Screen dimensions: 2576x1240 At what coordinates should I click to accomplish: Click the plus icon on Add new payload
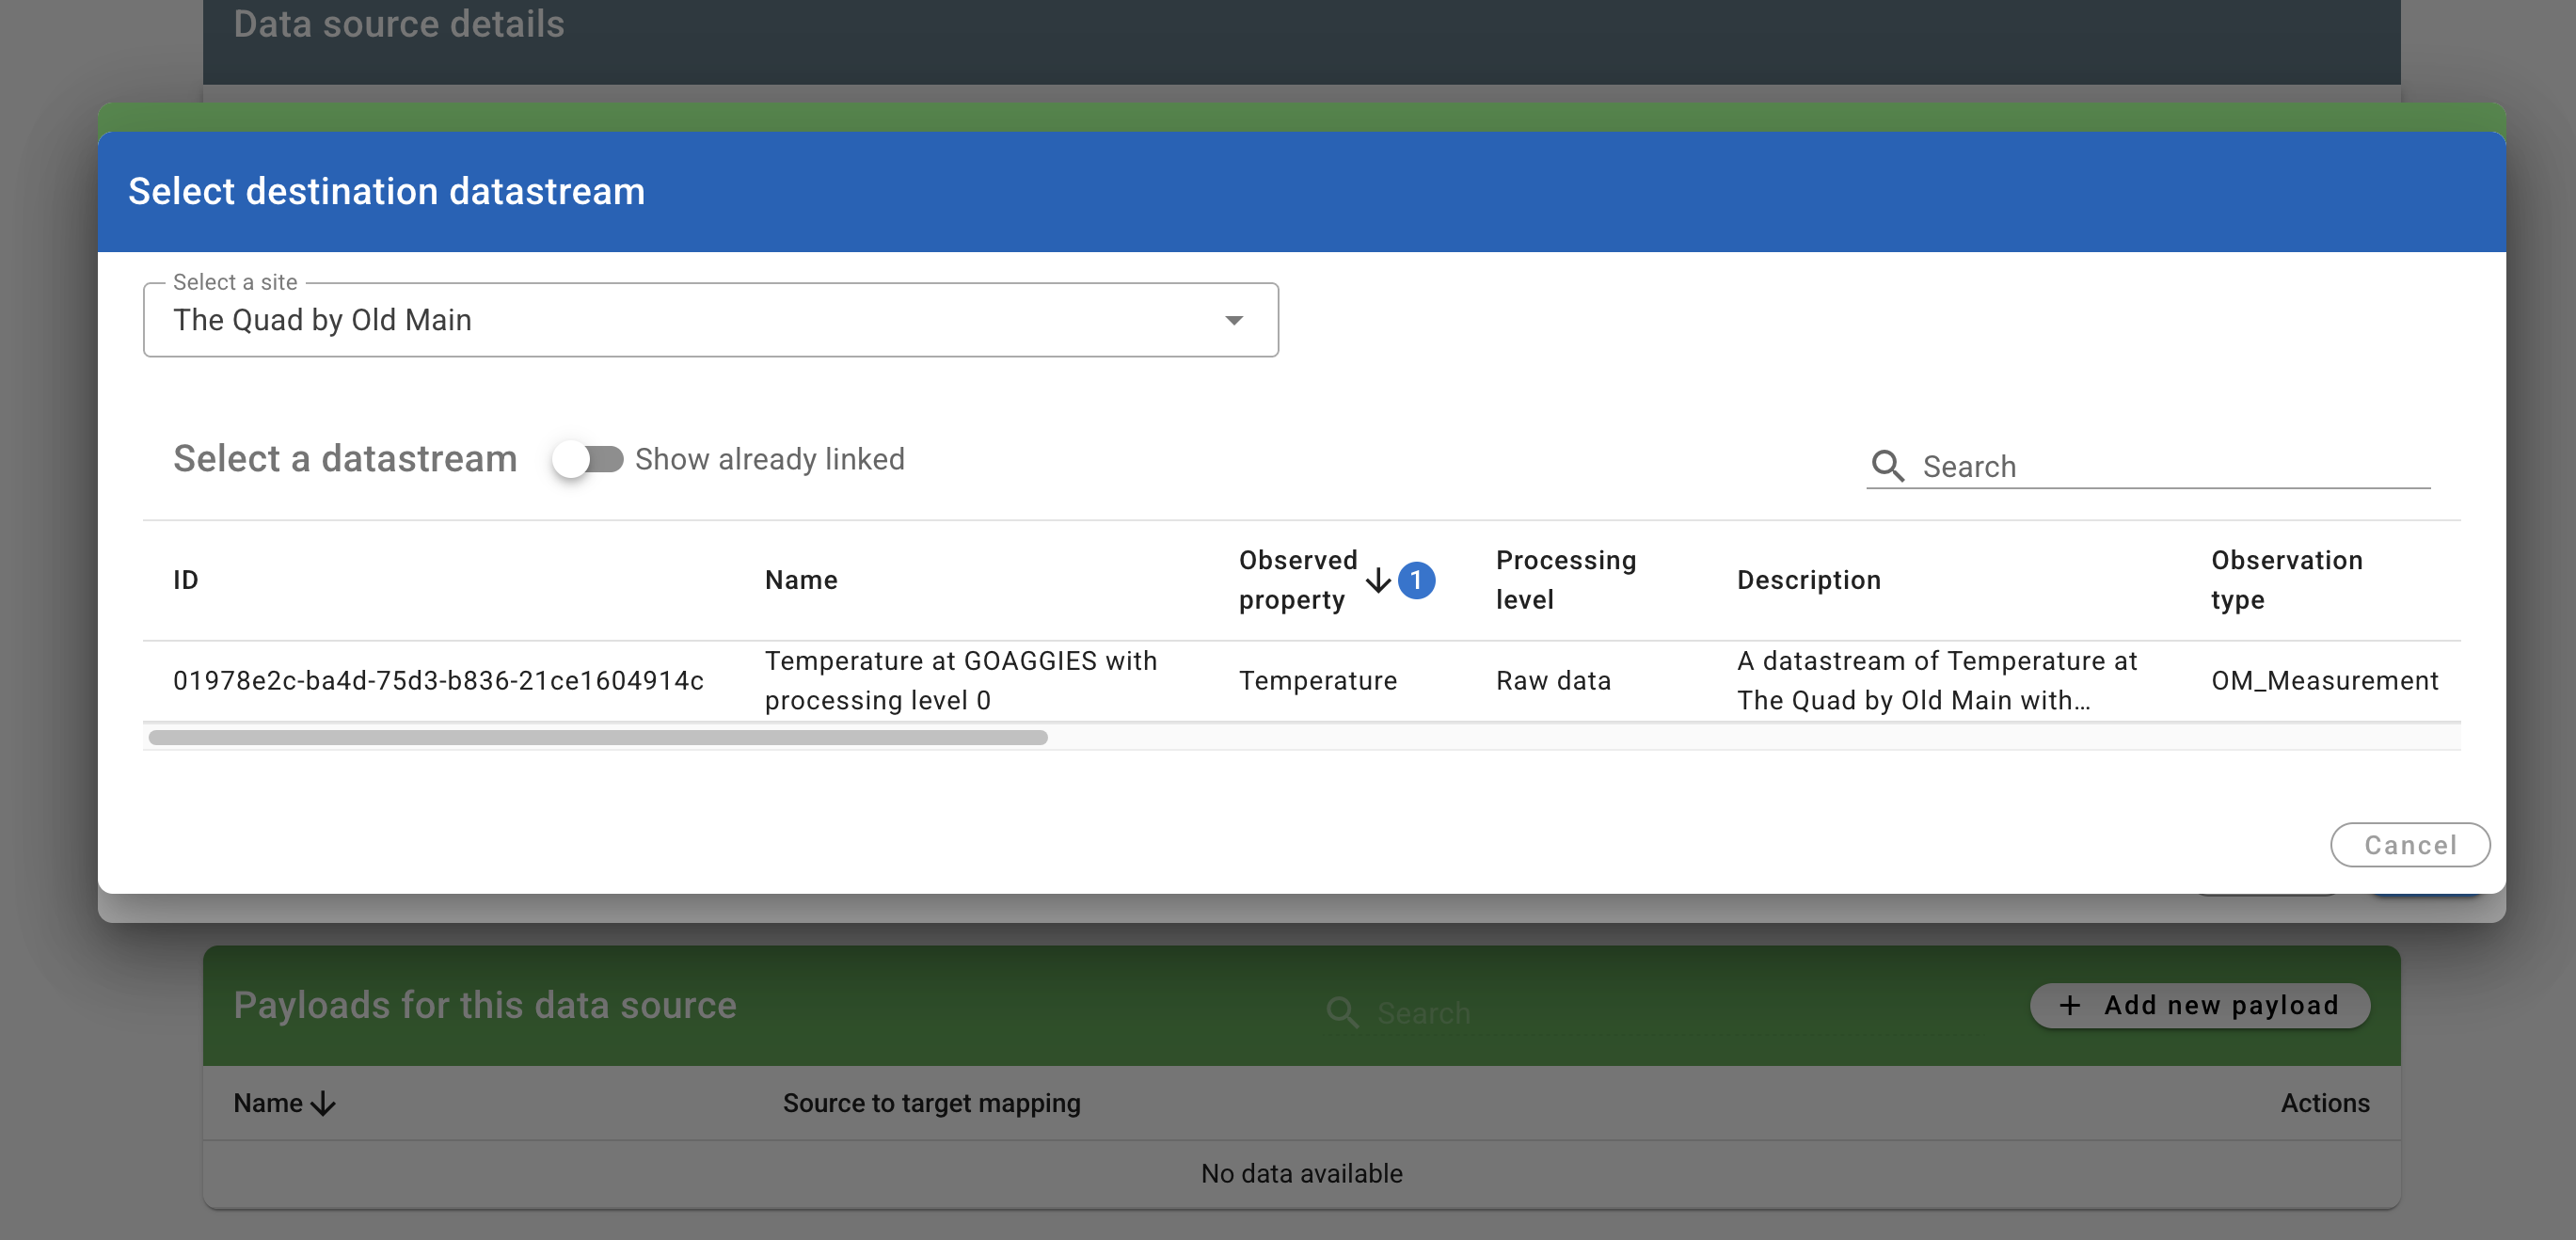point(2069,1005)
